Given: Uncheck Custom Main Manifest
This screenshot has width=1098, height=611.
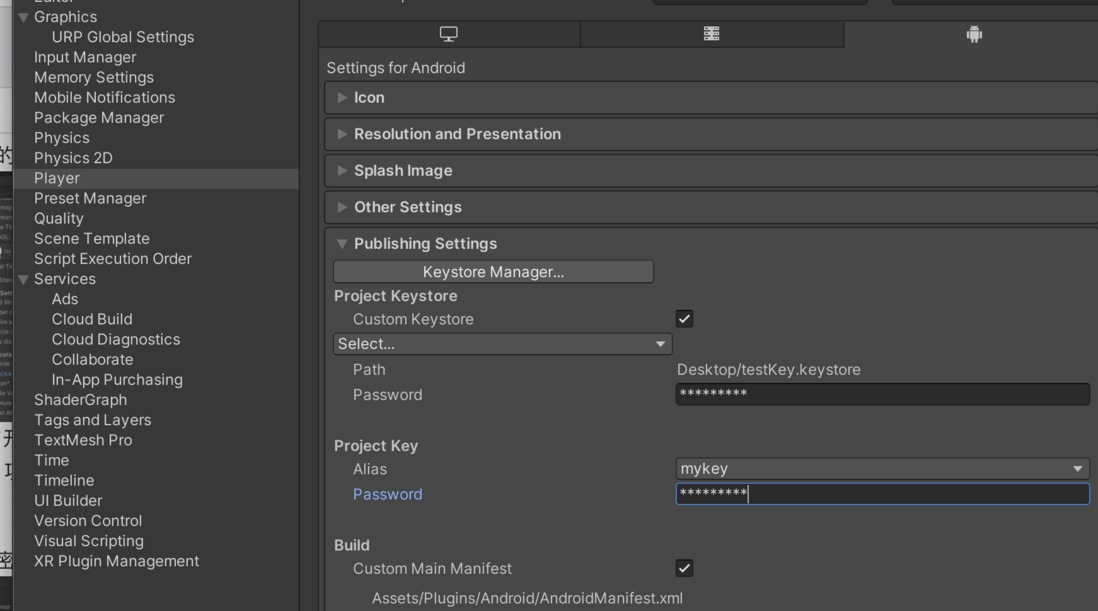Looking at the screenshot, I should pos(684,567).
